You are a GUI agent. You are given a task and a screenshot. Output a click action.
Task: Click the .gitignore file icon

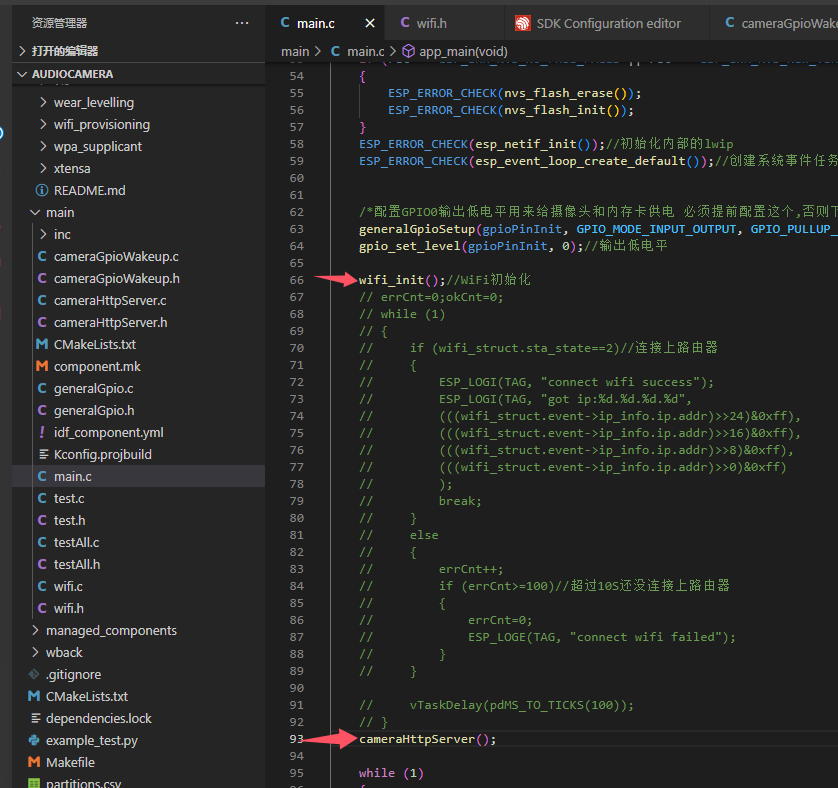[34, 674]
